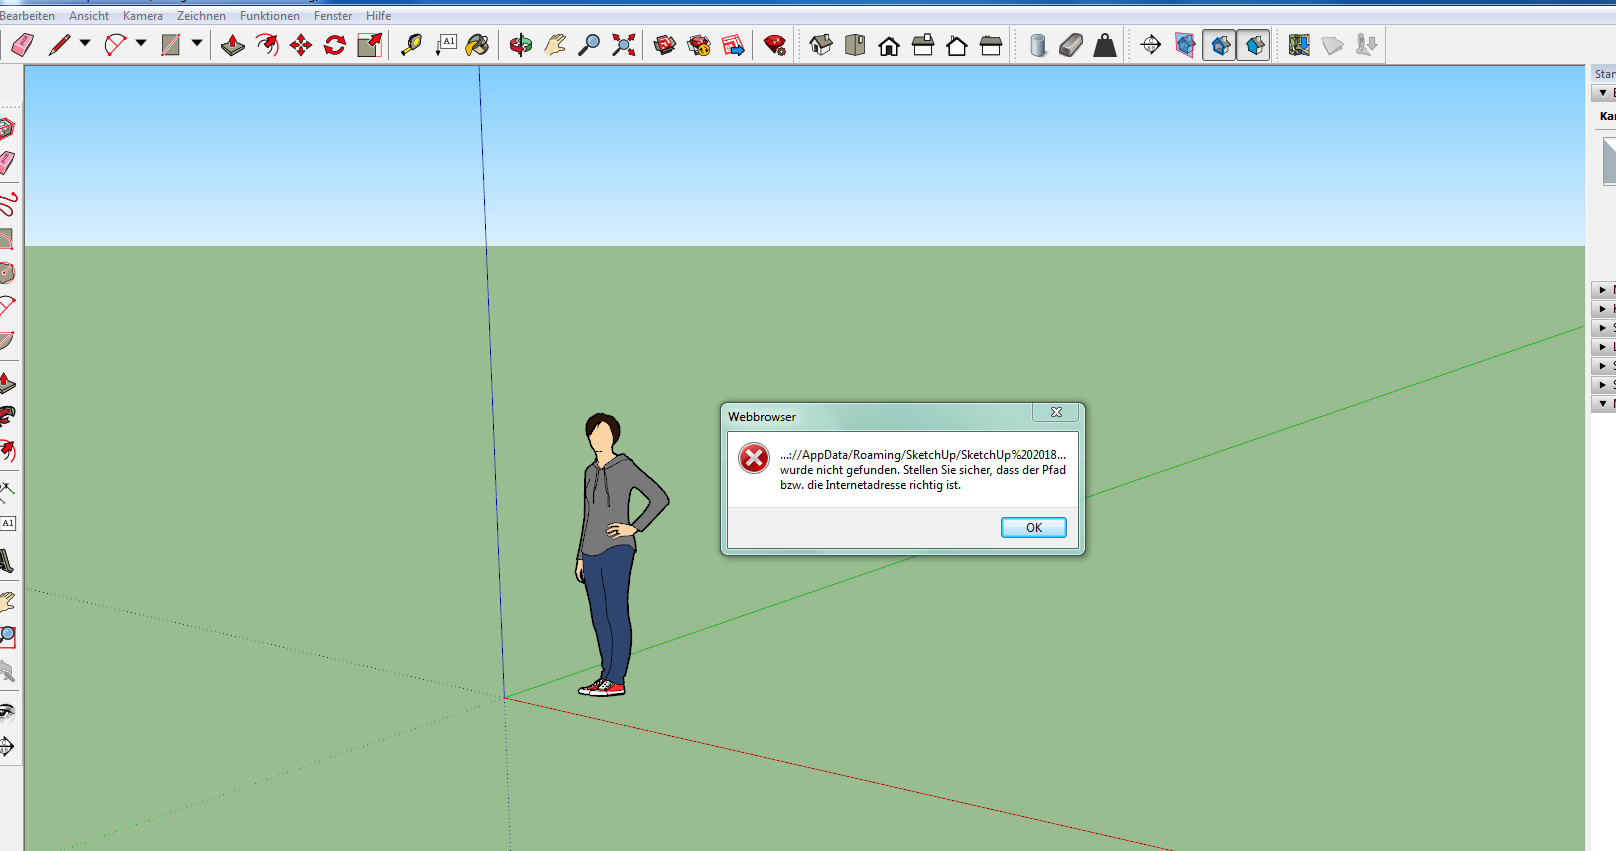Activate the Orbit camera tool
The height and width of the screenshot is (851, 1616).
[520, 45]
